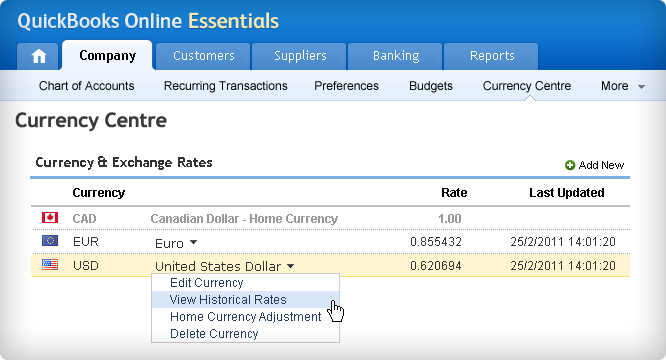The height and width of the screenshot is (360, 666).
Task: Select Delete Currency option
Action: pos(246,334)
